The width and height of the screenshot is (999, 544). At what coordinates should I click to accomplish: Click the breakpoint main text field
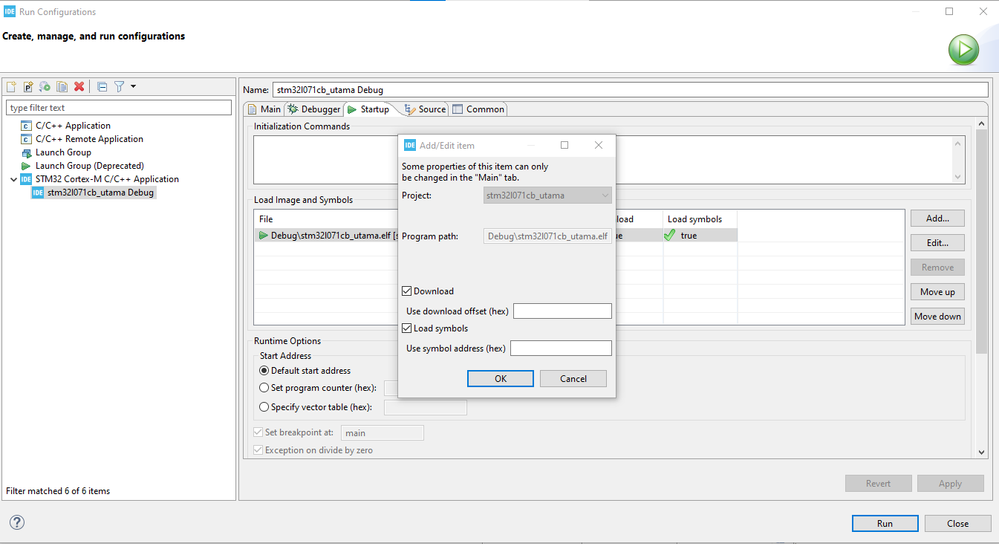[x=382, y=433]
